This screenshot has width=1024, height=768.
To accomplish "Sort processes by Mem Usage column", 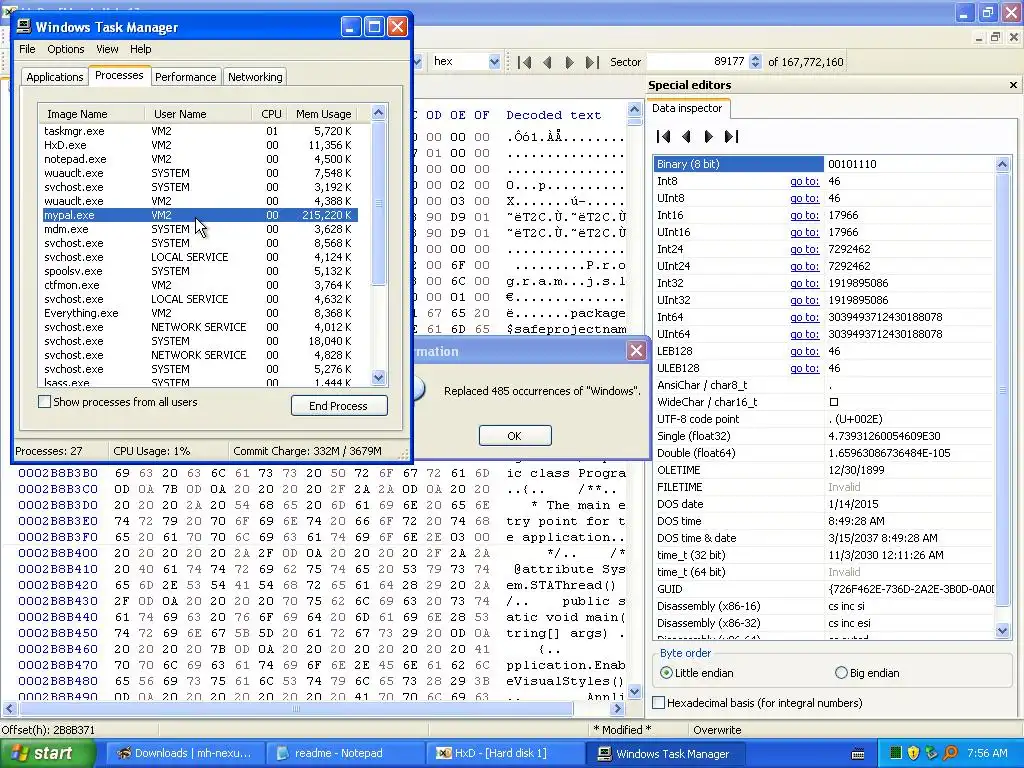I will 323,114.
